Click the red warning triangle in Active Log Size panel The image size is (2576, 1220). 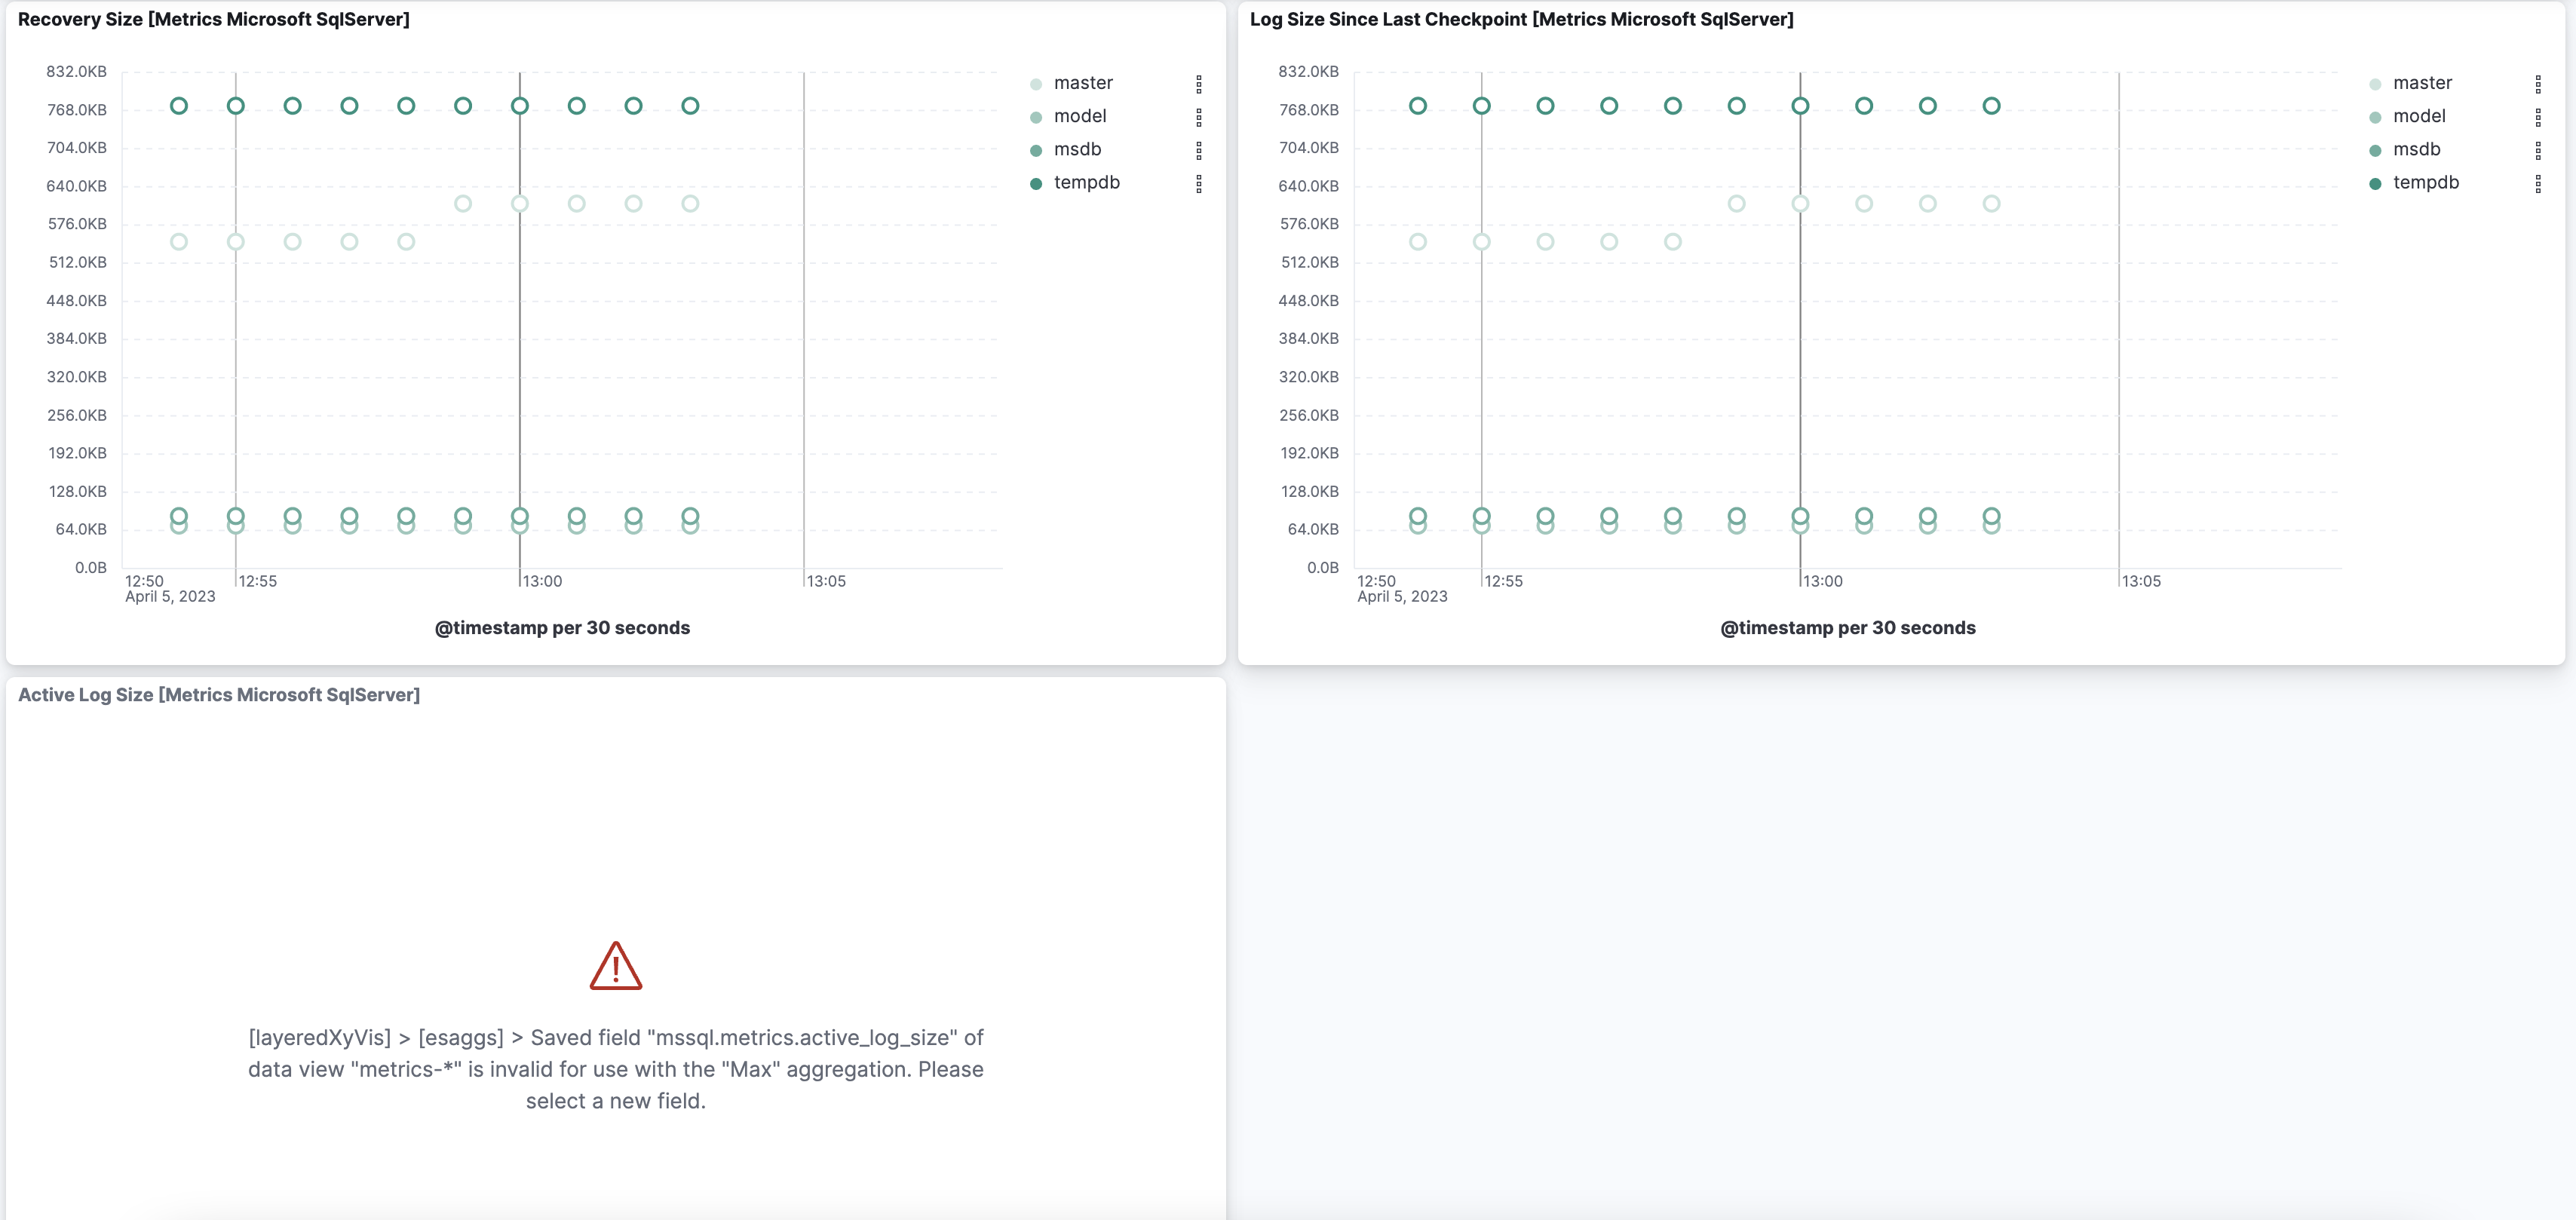[616, 964]
